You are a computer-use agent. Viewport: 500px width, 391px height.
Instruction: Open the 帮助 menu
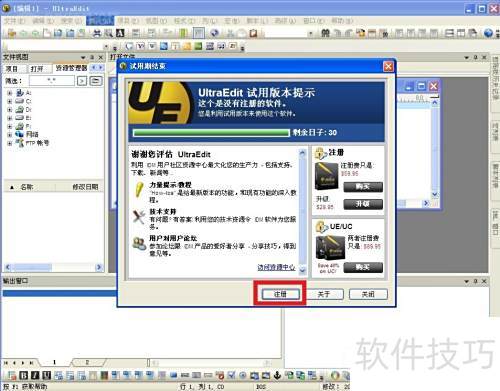click(342, 21)
